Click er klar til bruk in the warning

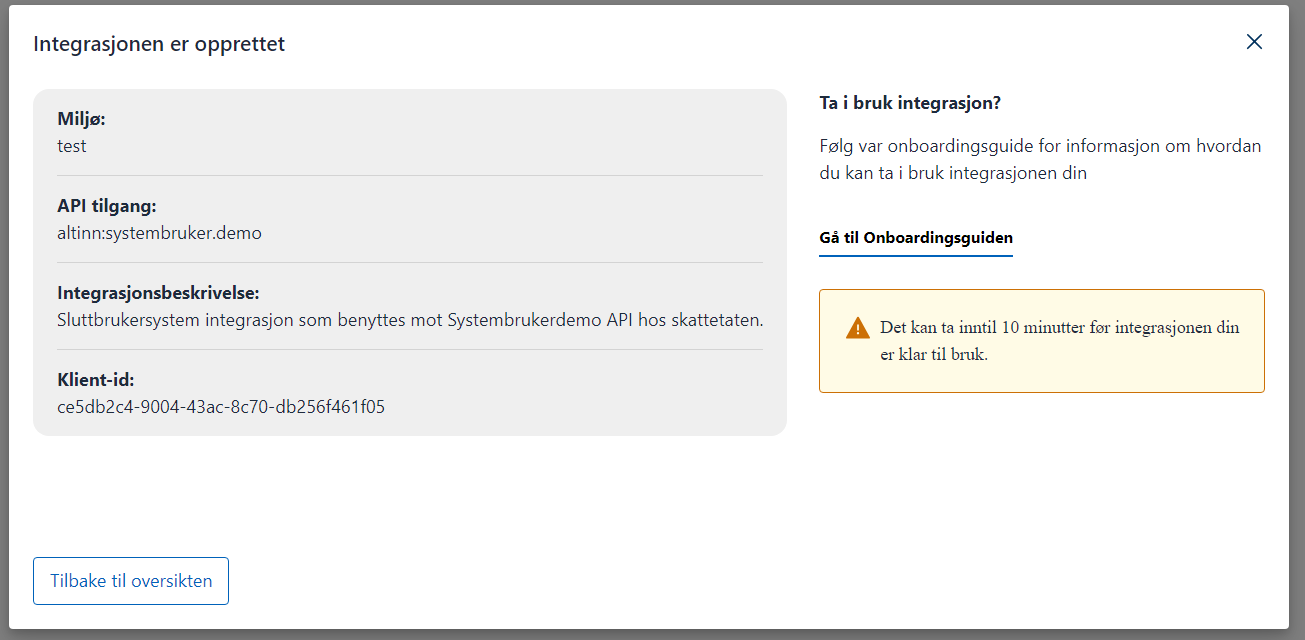934,355
